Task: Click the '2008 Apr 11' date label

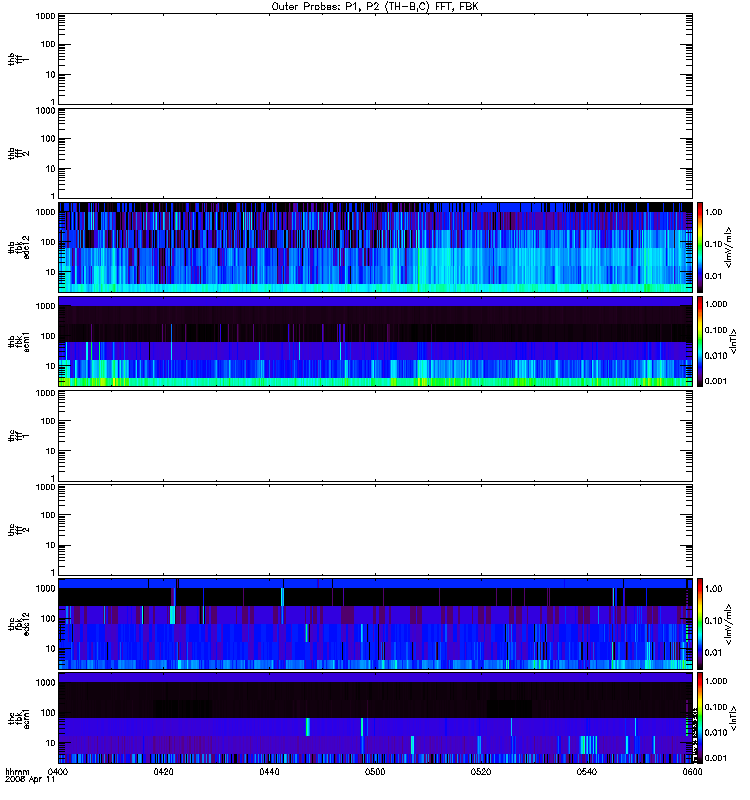Action: [30, 780]
